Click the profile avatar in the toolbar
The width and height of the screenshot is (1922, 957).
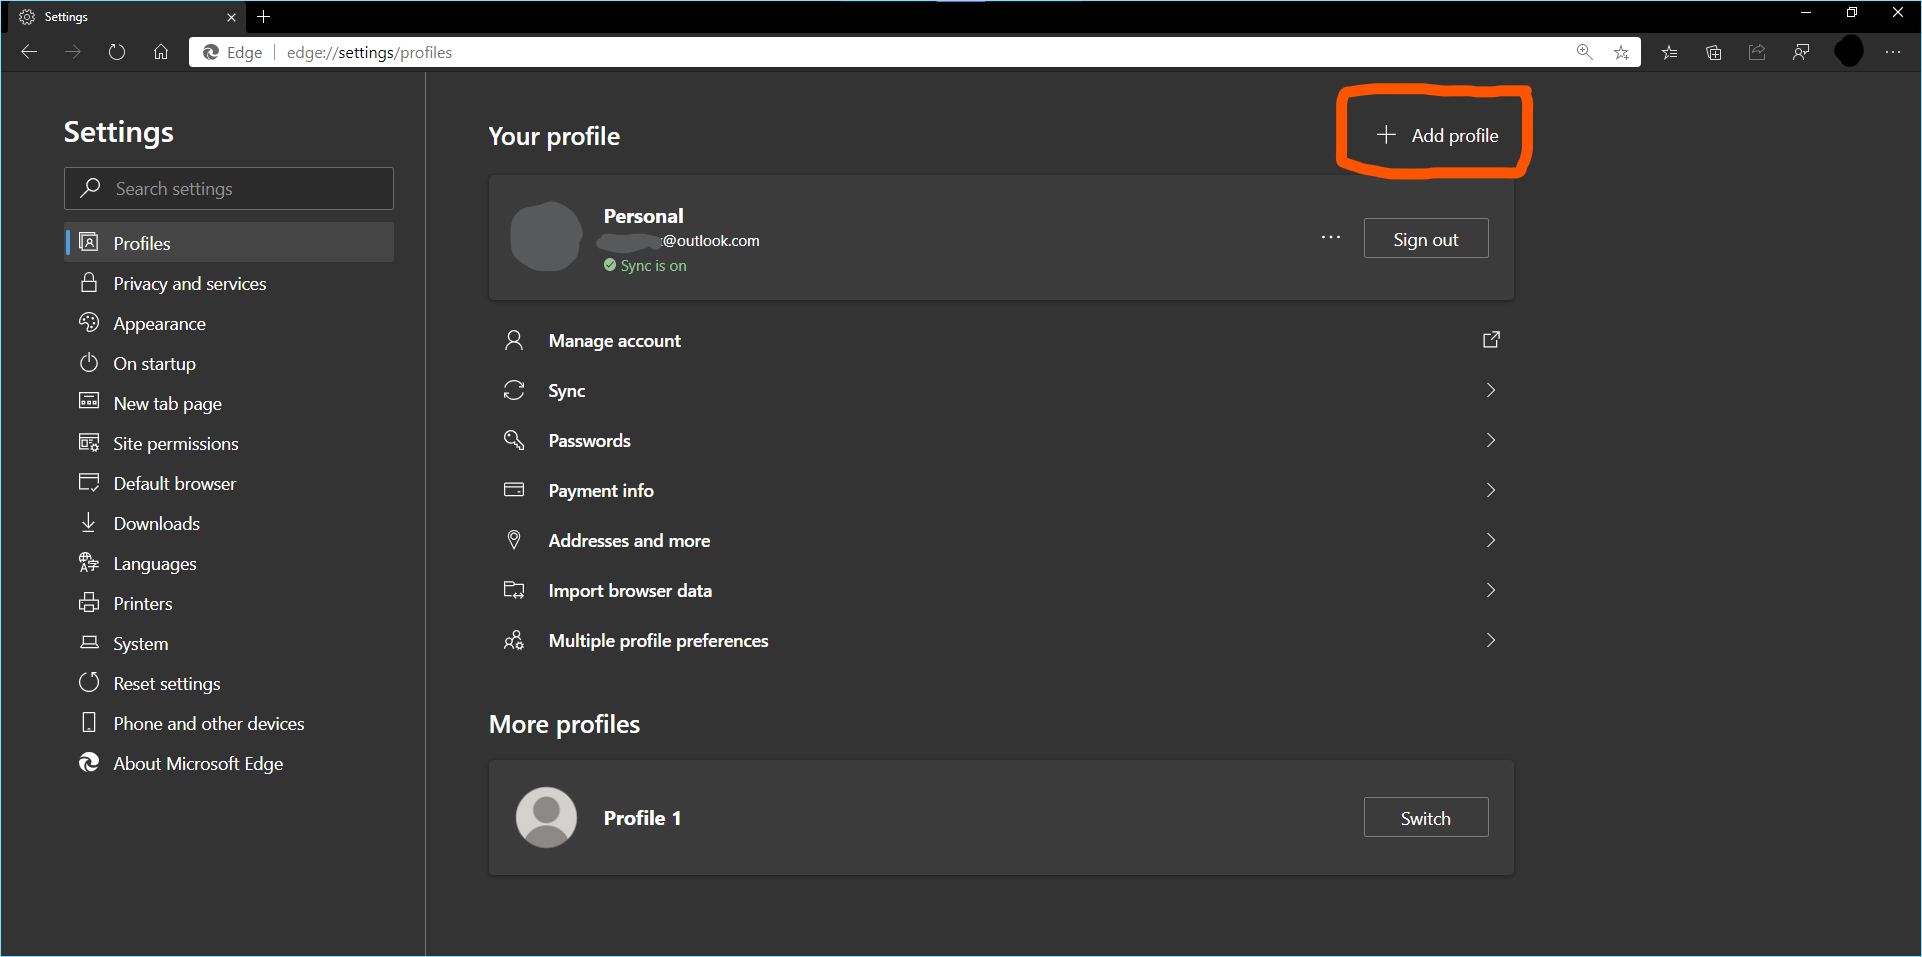click(x=1848, y=52)
